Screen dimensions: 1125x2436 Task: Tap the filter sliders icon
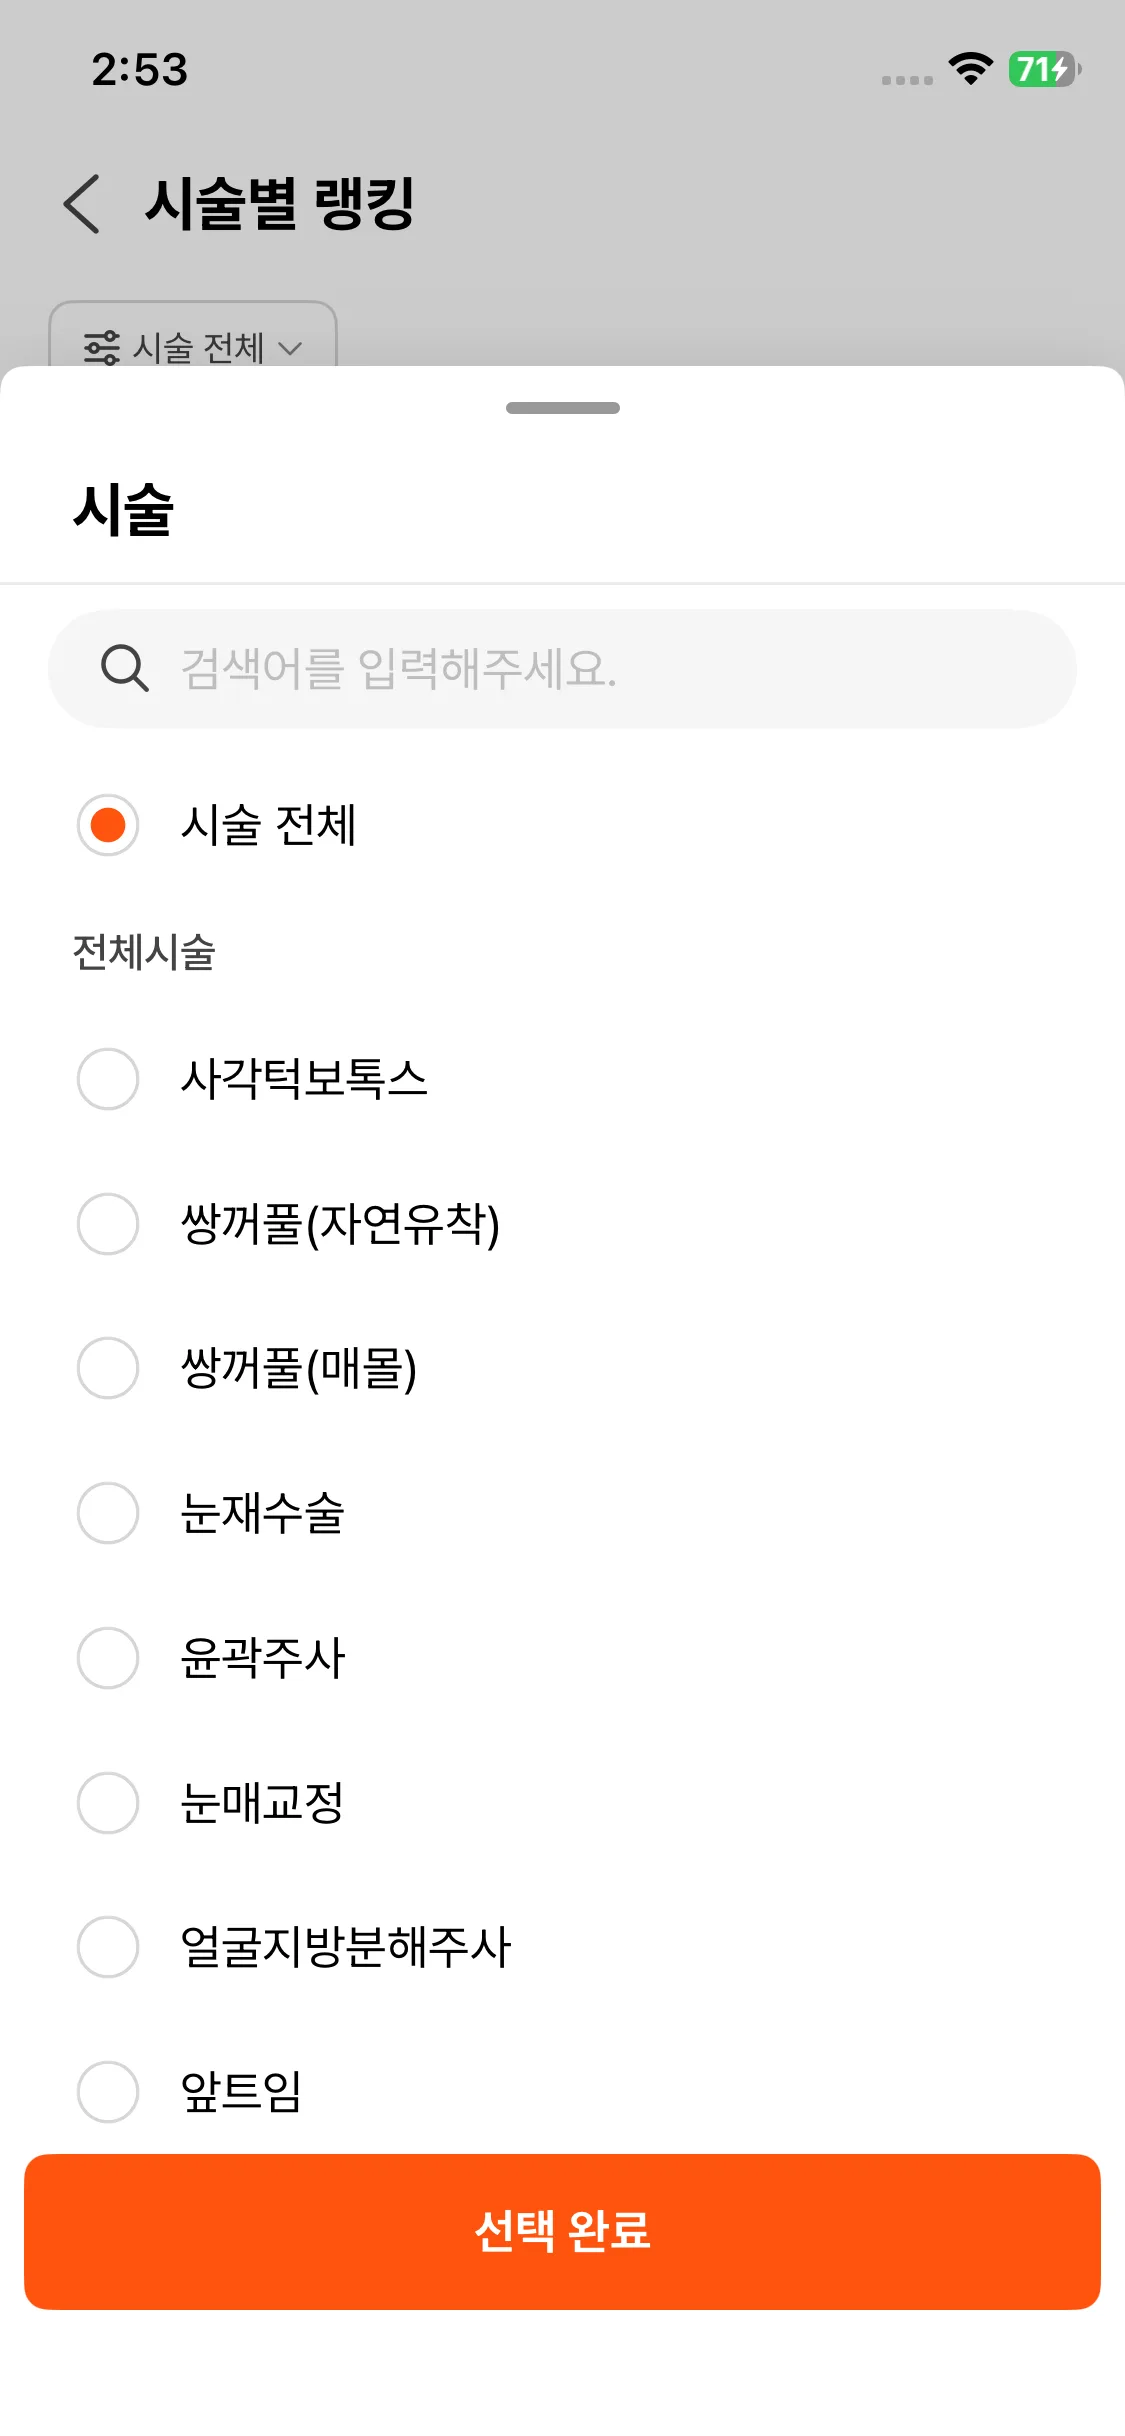tap(102, 347)
